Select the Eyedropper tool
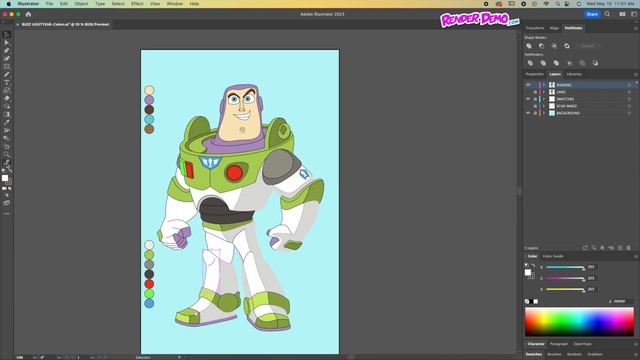640x360 pixels. (x=7, y=122)
